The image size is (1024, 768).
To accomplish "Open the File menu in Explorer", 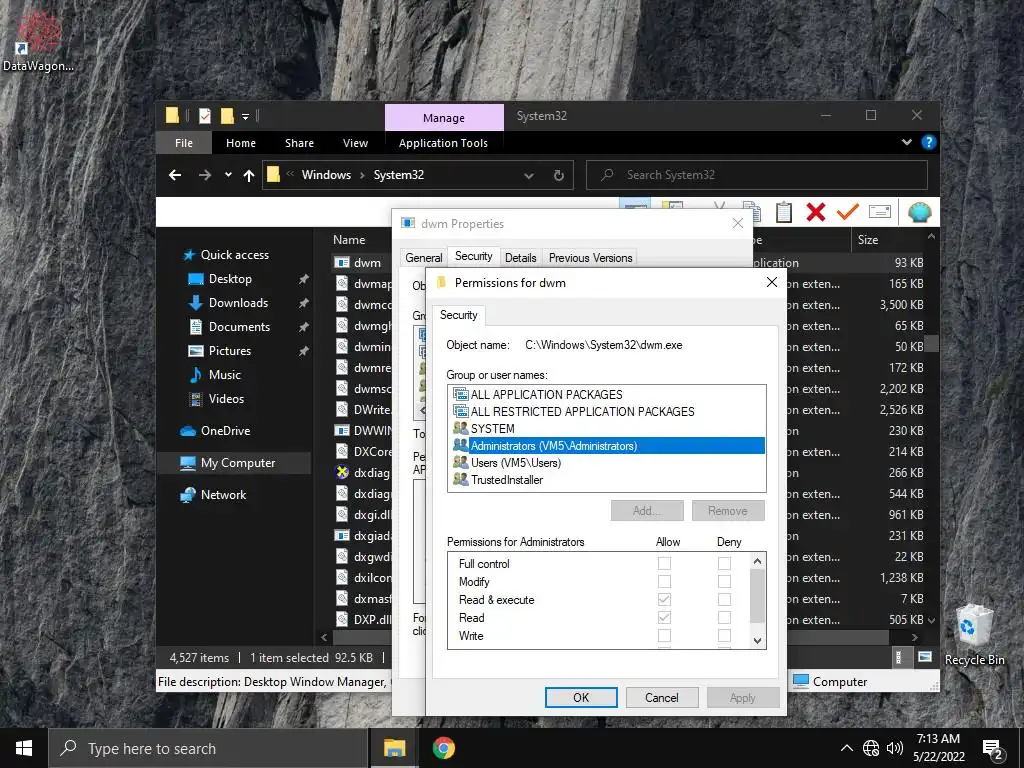I will [184, 143].
